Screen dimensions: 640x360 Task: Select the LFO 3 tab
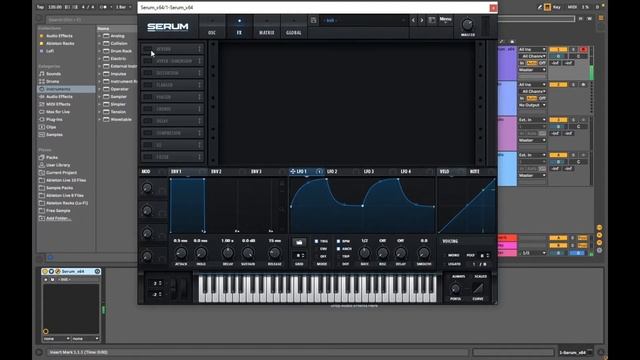pos(369,172)
